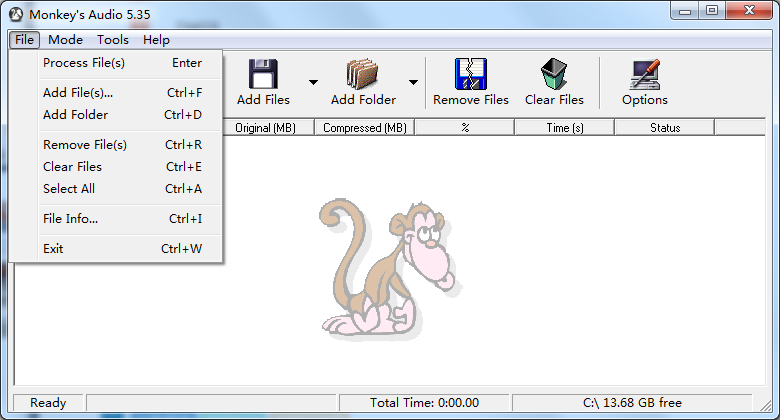Click the Add Files floppy disk icon
The height and width of the screenshot is (420, 780).
tap(263, 74)
